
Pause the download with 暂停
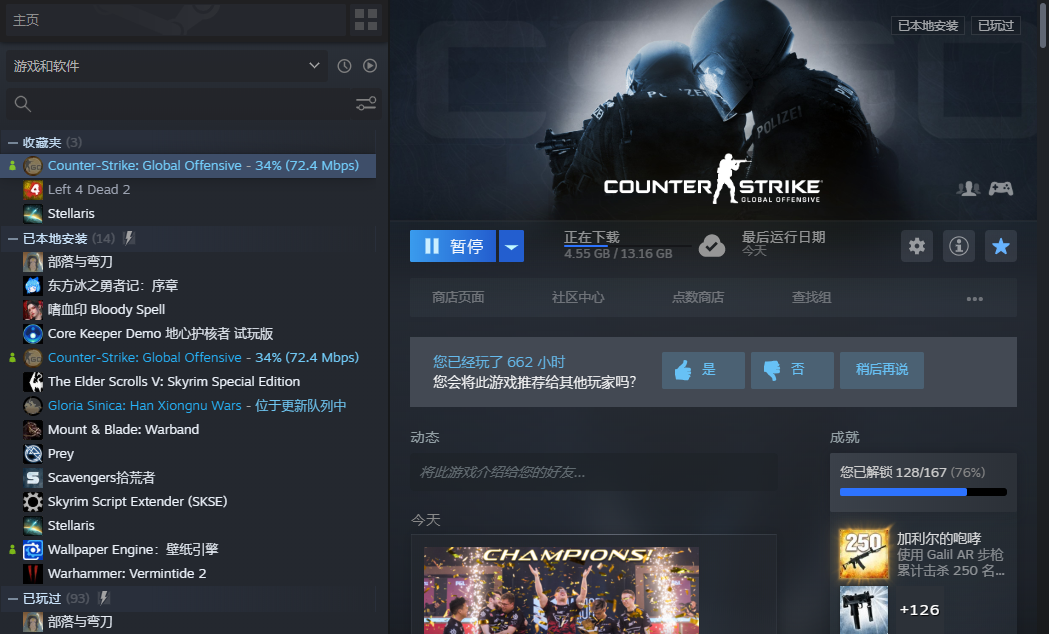point(453,246)
